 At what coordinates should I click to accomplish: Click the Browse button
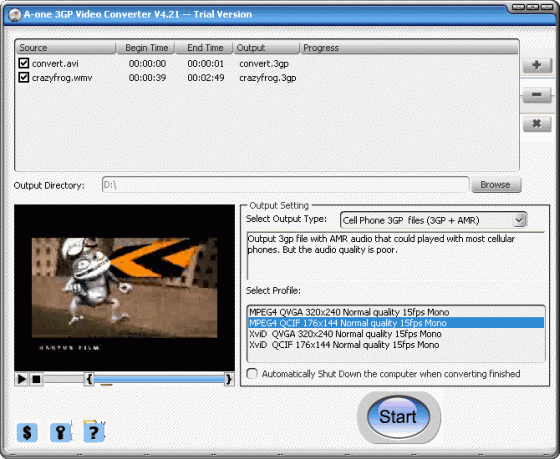pos(496,185)
